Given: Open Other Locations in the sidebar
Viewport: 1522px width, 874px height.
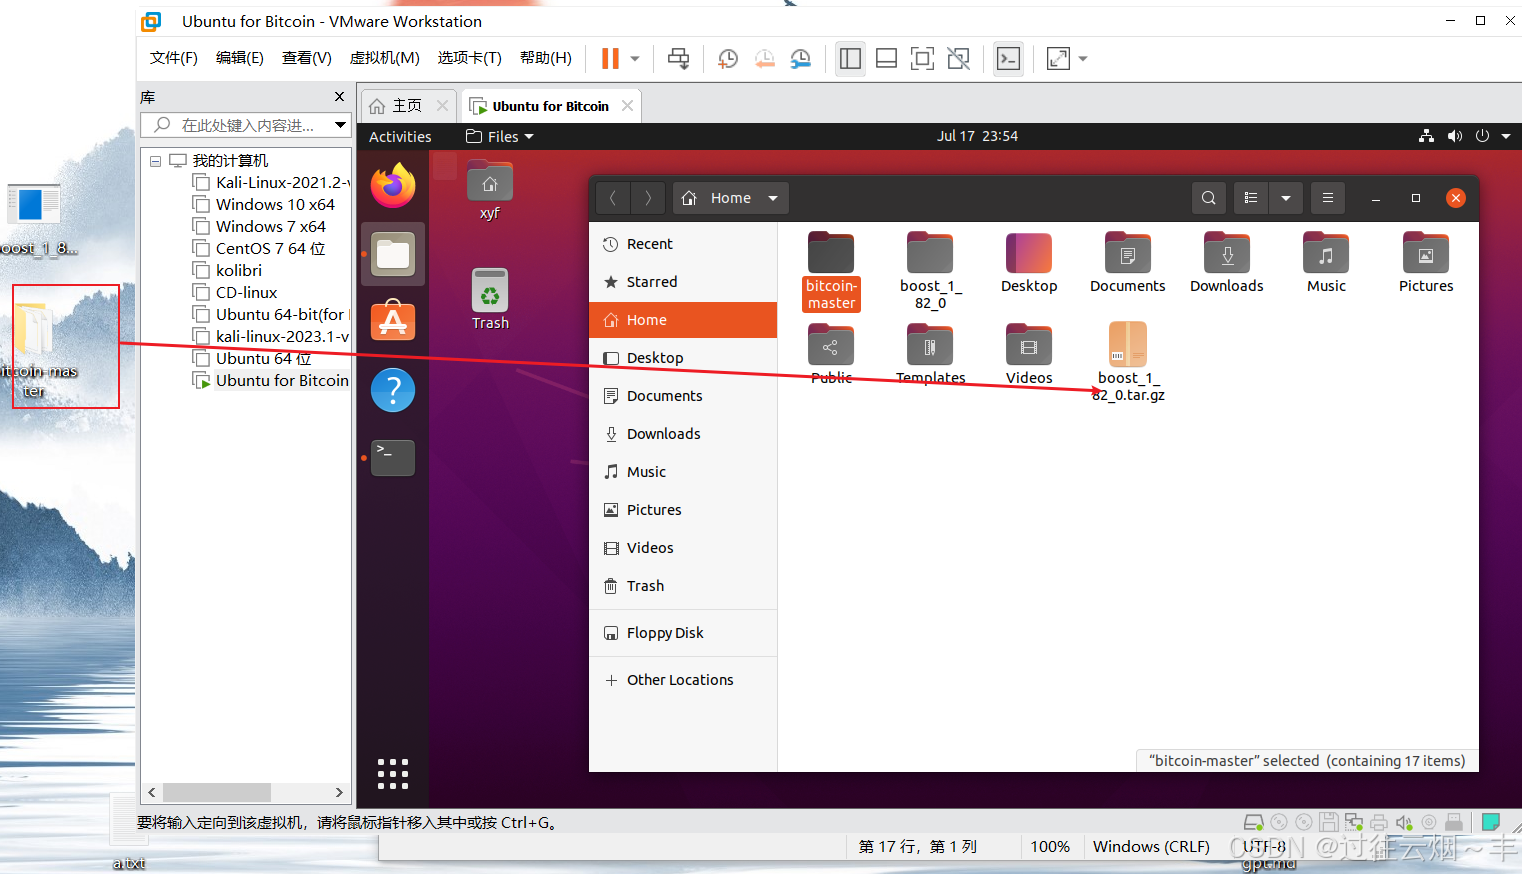Looking at the screenshot, I should click(x=679, y=679).
